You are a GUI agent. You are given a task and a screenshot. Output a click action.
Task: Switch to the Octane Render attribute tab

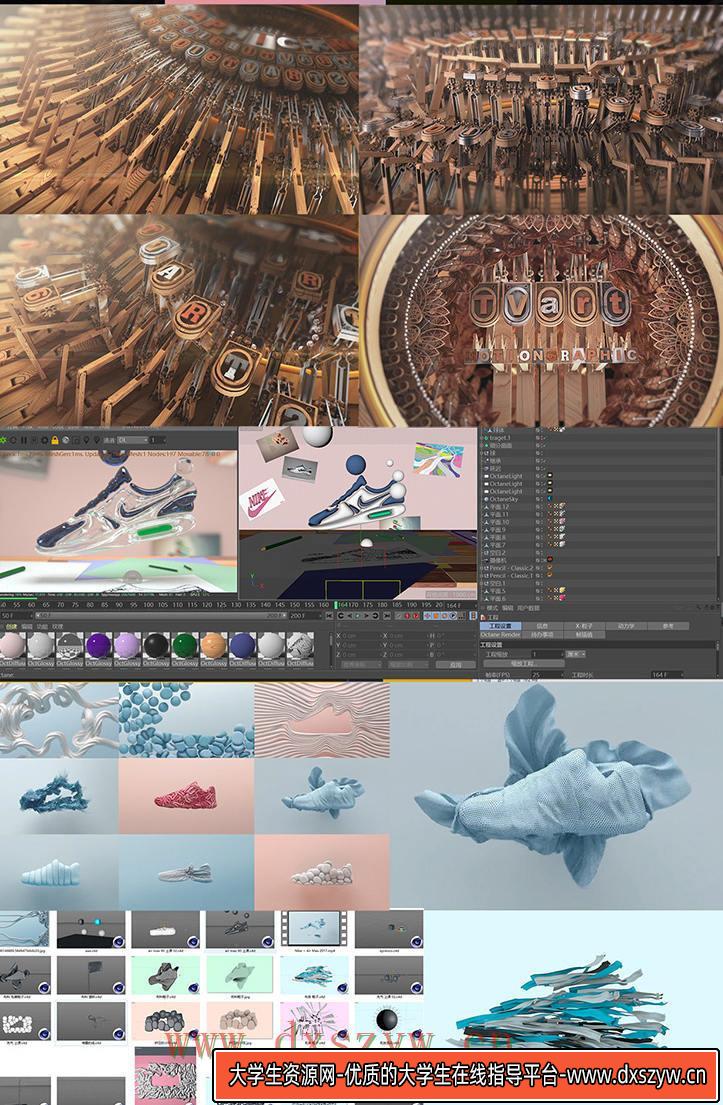[x=500, y=634]
